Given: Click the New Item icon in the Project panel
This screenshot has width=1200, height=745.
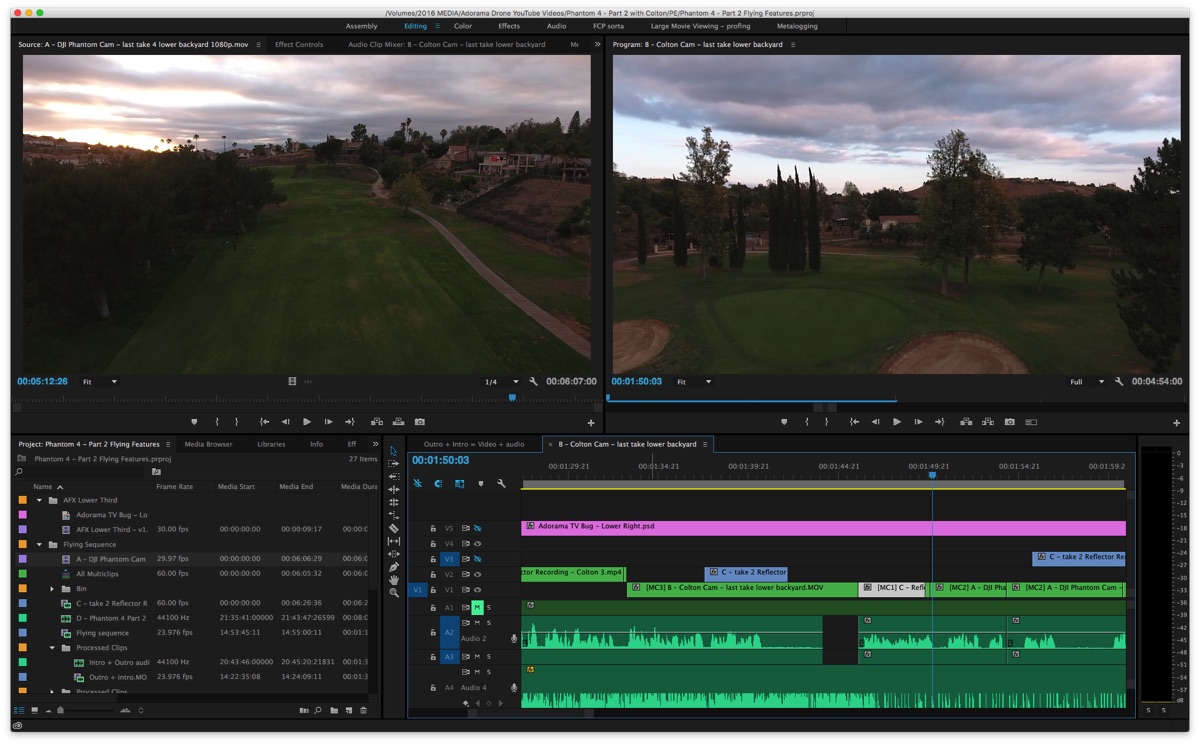Looking at the screenshot, I should pos(347,711).
